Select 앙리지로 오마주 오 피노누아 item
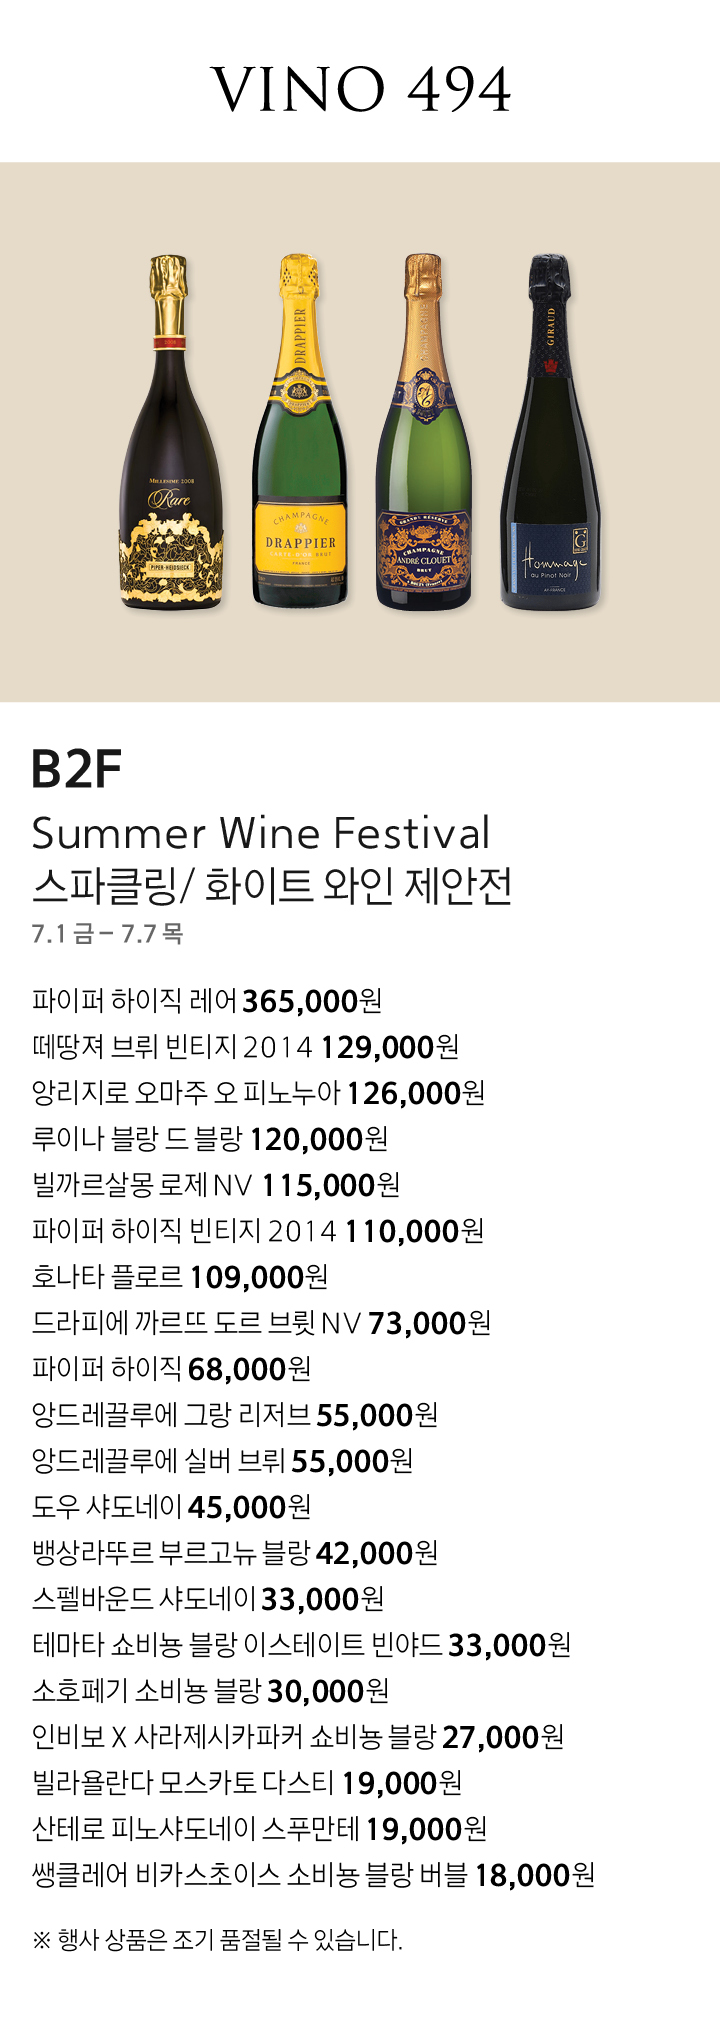Image resolution: width=720 pixels, height=2027 pixels. click(258, 1093)
